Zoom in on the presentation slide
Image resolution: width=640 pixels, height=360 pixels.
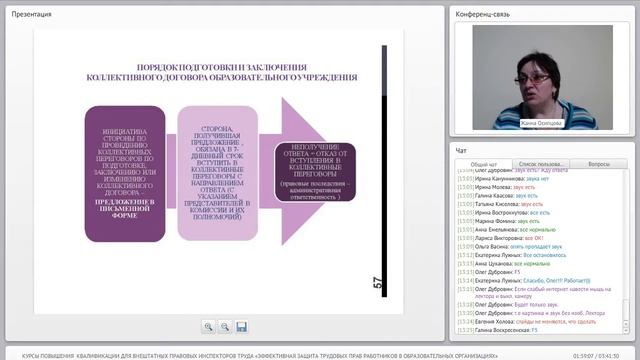208,327
